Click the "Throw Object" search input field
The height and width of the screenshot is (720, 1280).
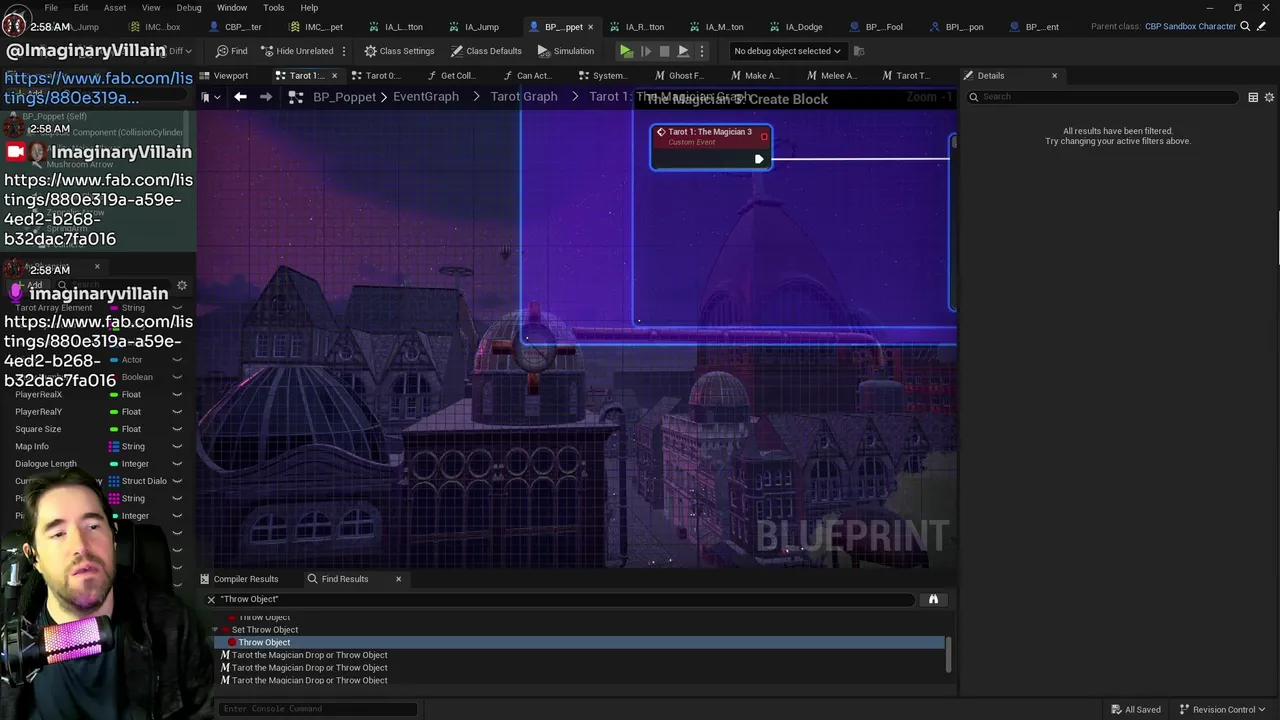coord(566,599)
